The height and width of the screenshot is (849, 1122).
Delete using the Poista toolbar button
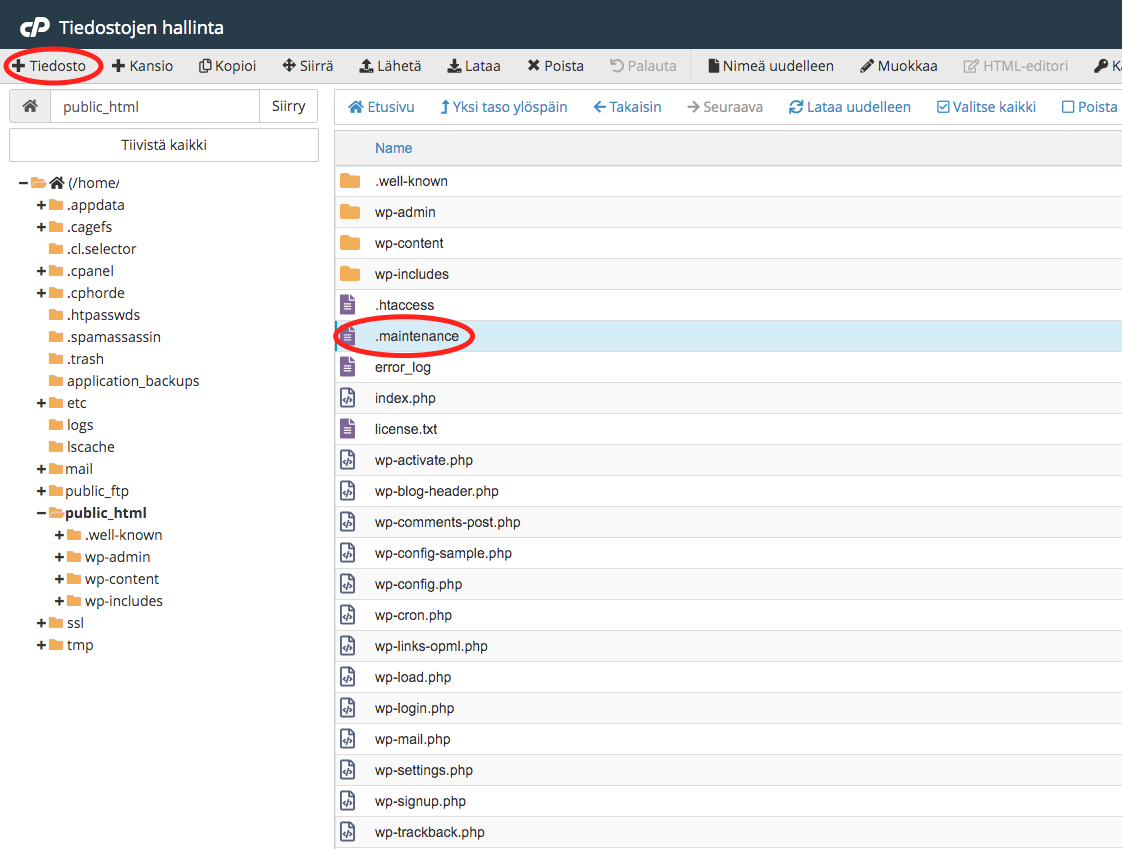coord(555,66)
